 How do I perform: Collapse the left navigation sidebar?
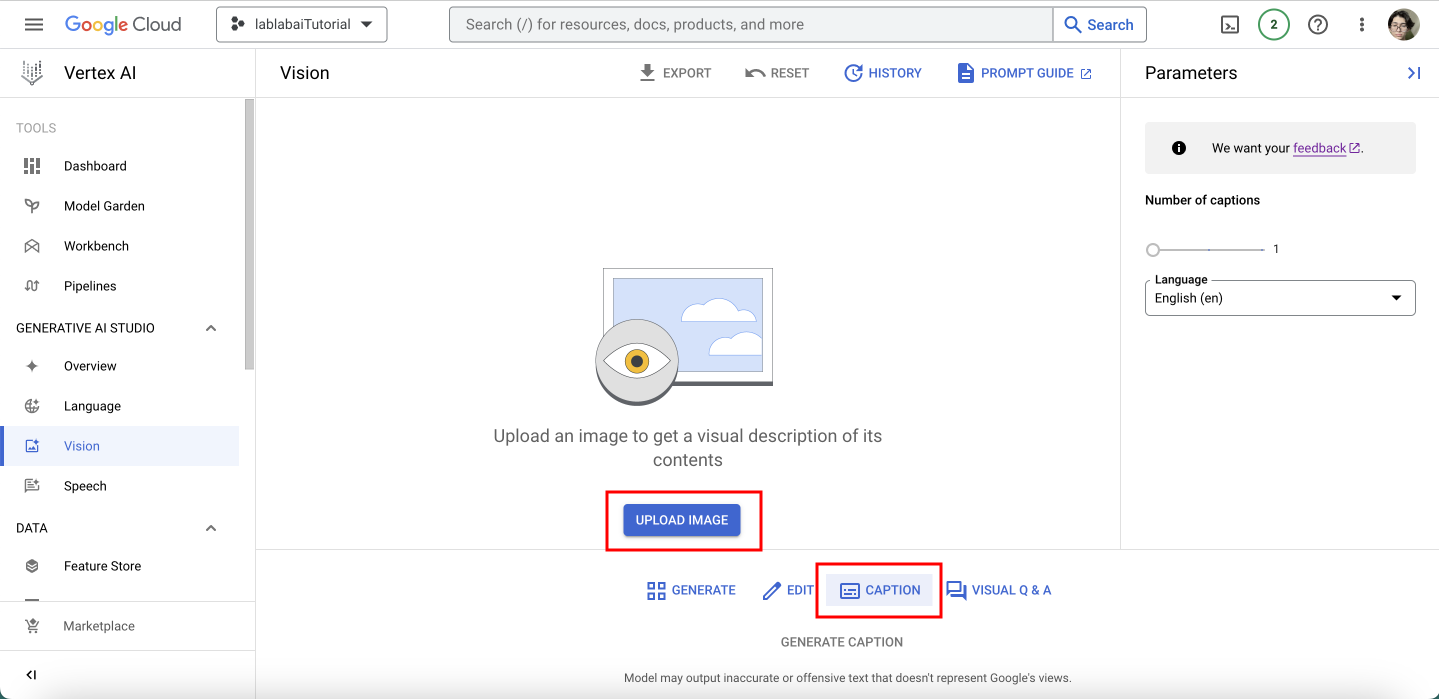click(x=32, y=675)
